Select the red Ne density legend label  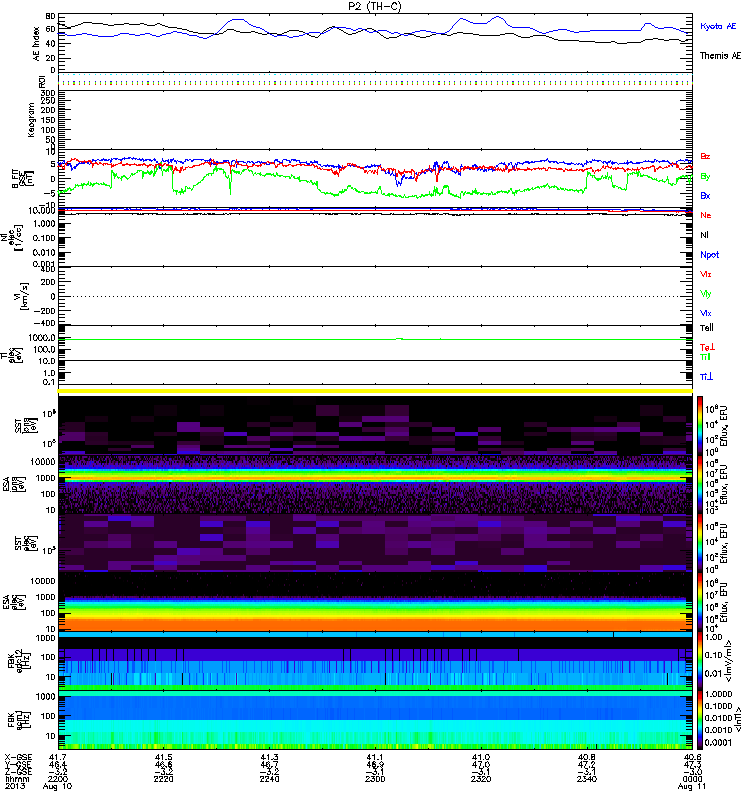click(705, 215)
